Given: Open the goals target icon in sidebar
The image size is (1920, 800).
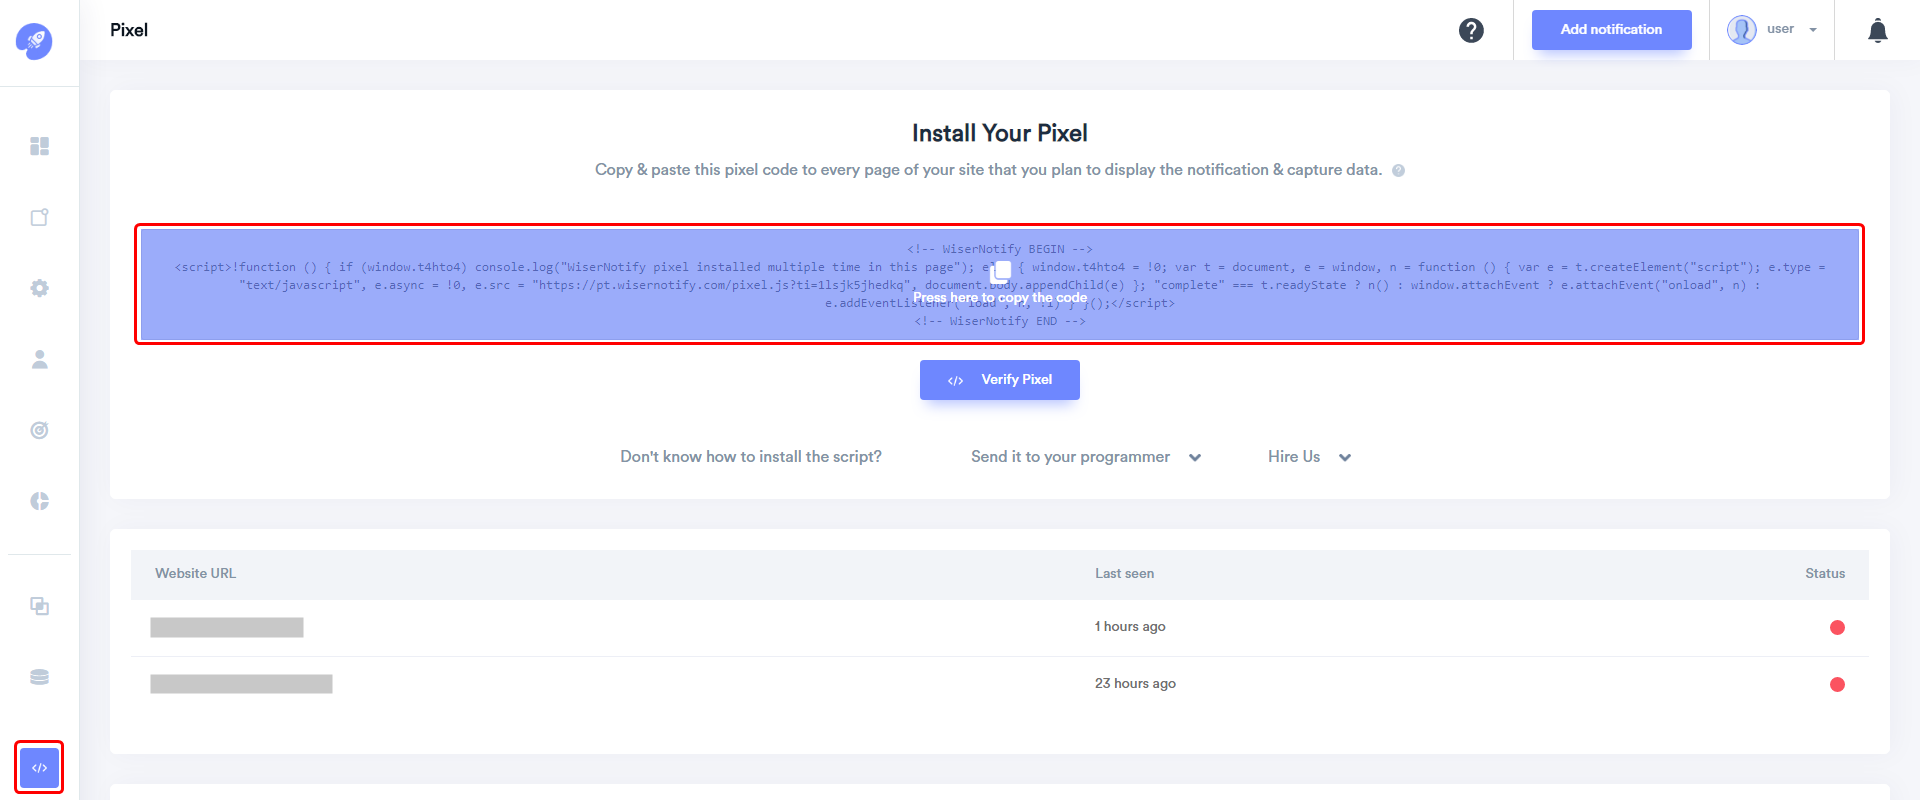Looking at the screenshot, I should tap(39, 430).
